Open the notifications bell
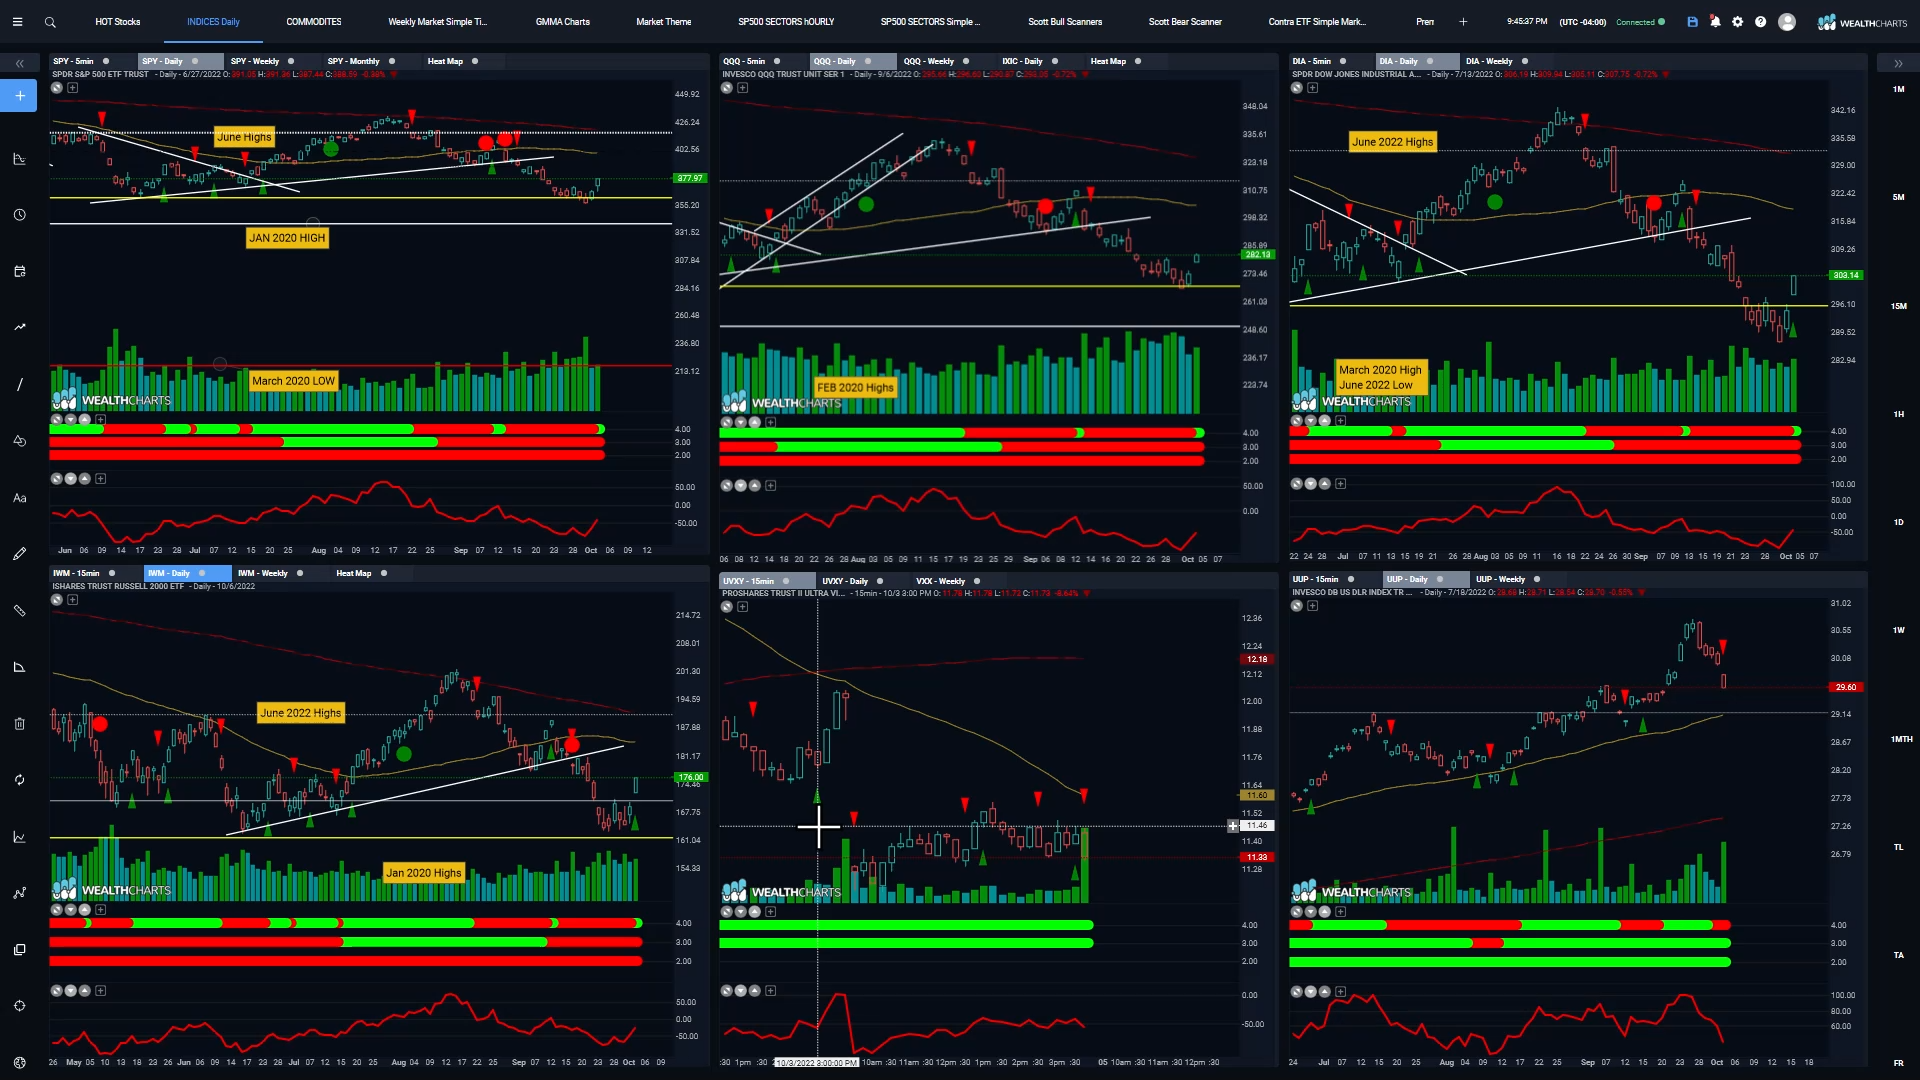 pos(1715,22)
